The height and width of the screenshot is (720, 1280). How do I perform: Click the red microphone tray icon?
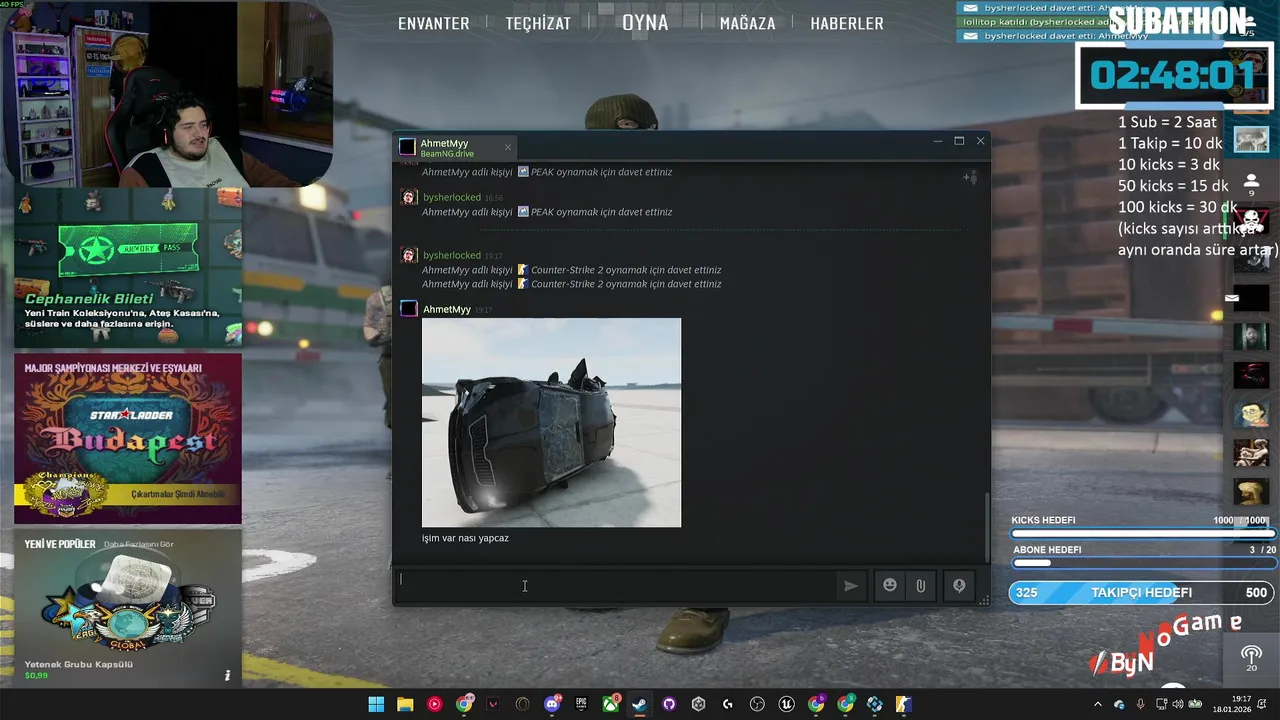(1141, 704)
